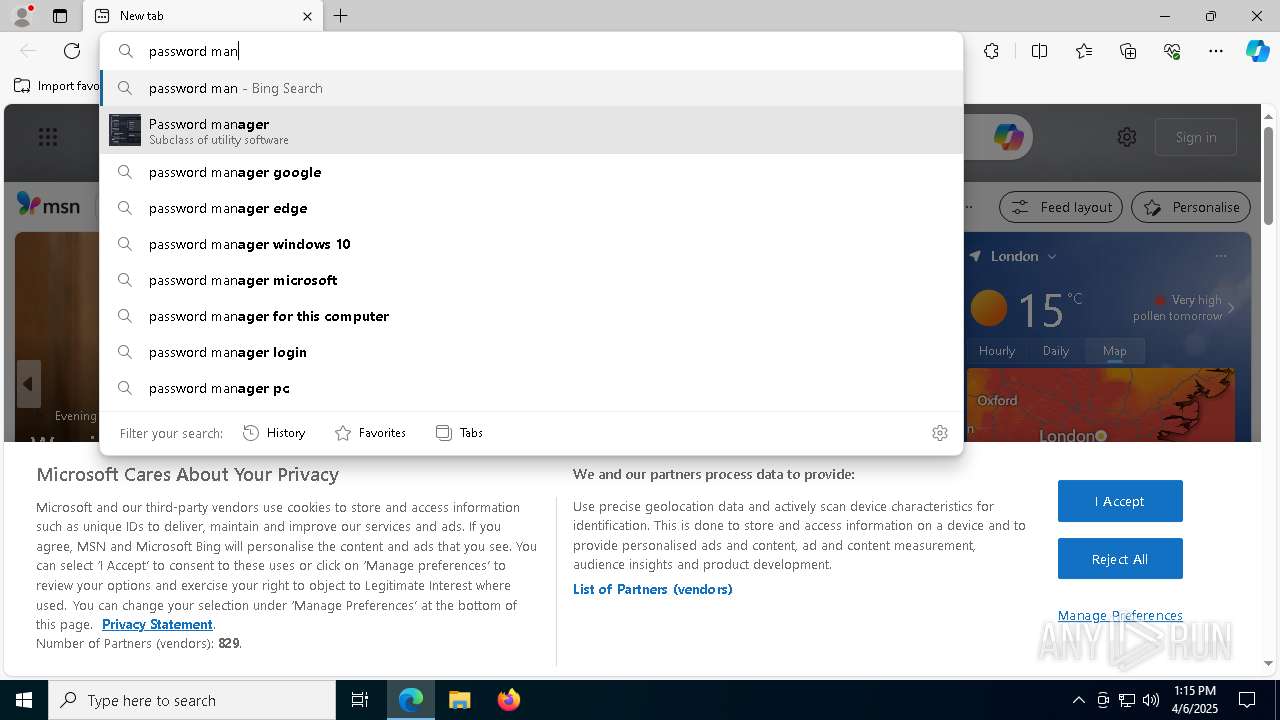The width and height of the screenshot is (1280, 720).
Task: Click Import favorites bookmark bar item
Action: (x=57, y=86)
